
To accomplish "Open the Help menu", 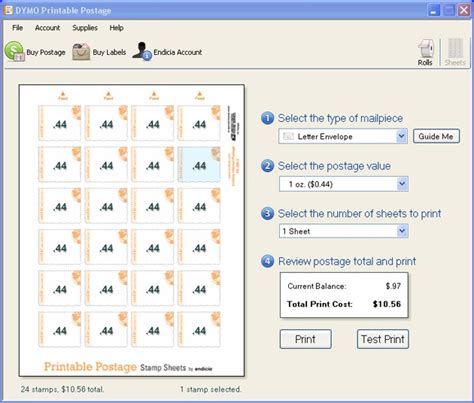I will (117, 28).
